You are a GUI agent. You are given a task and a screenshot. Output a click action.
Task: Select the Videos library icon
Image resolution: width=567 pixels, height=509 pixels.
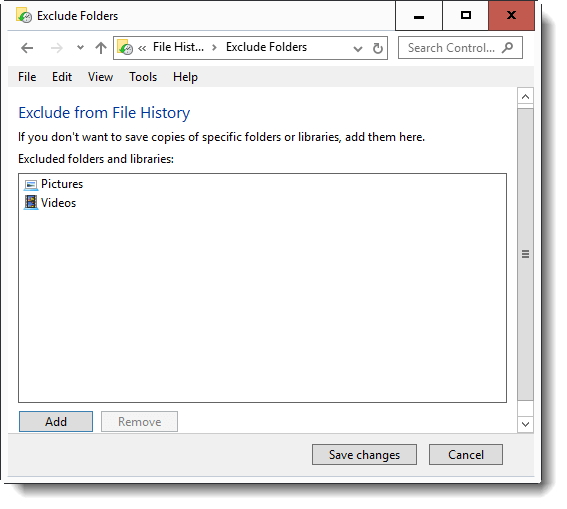tap(31, 202)
